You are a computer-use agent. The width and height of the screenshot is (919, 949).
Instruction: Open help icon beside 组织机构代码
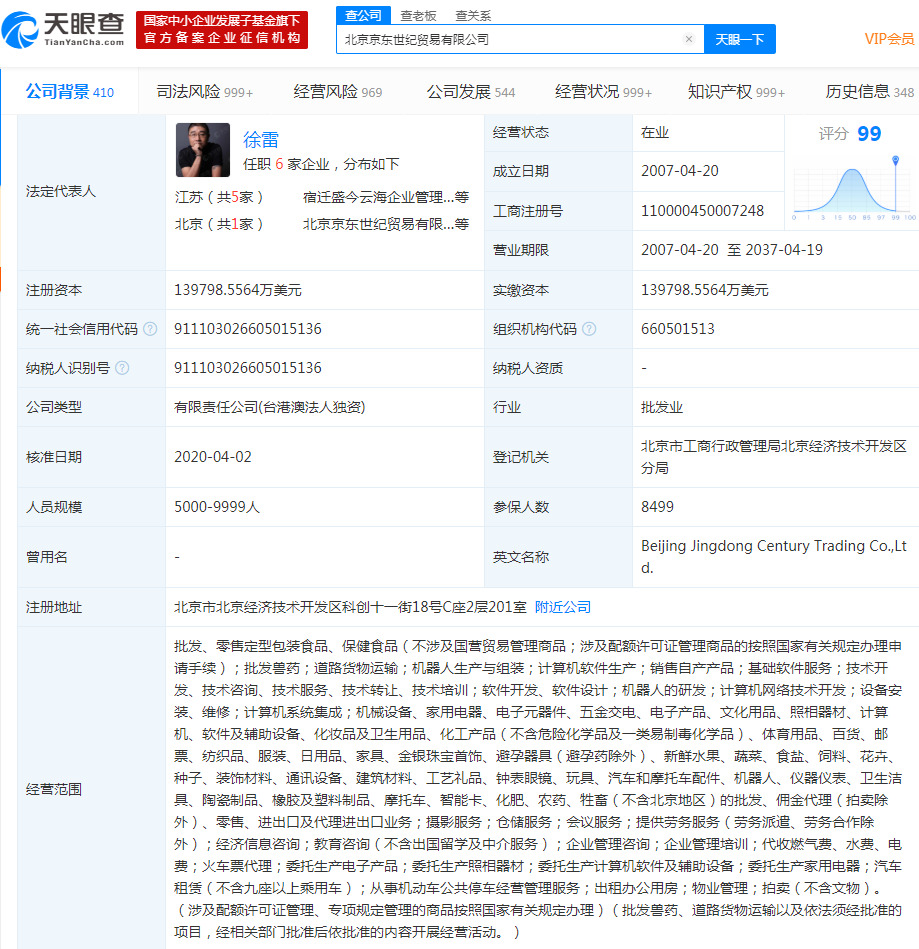click(588, 329)
